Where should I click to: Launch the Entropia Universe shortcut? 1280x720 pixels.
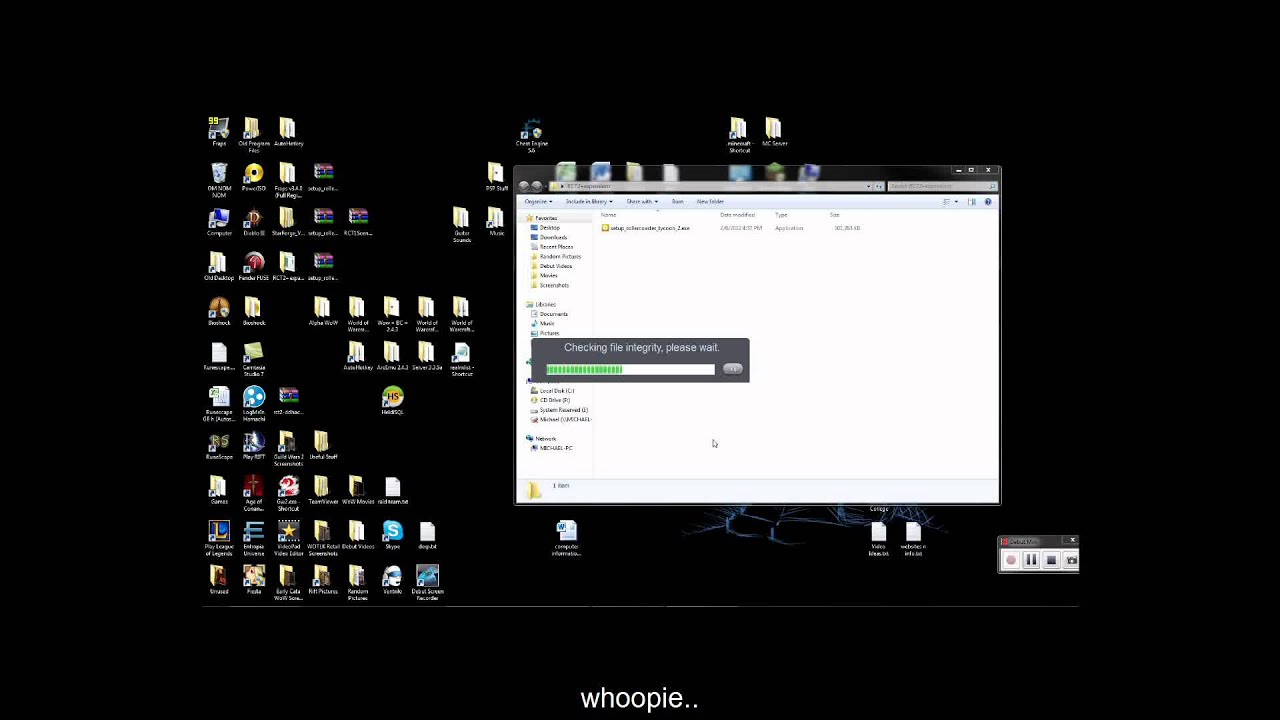click(254, 537)
